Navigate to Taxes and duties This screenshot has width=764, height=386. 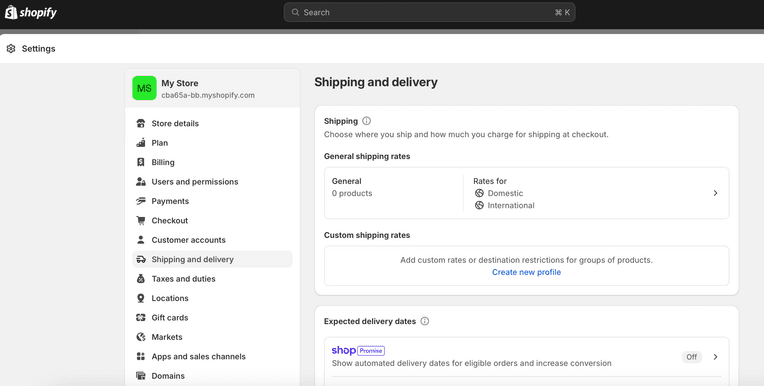[212, 279]
